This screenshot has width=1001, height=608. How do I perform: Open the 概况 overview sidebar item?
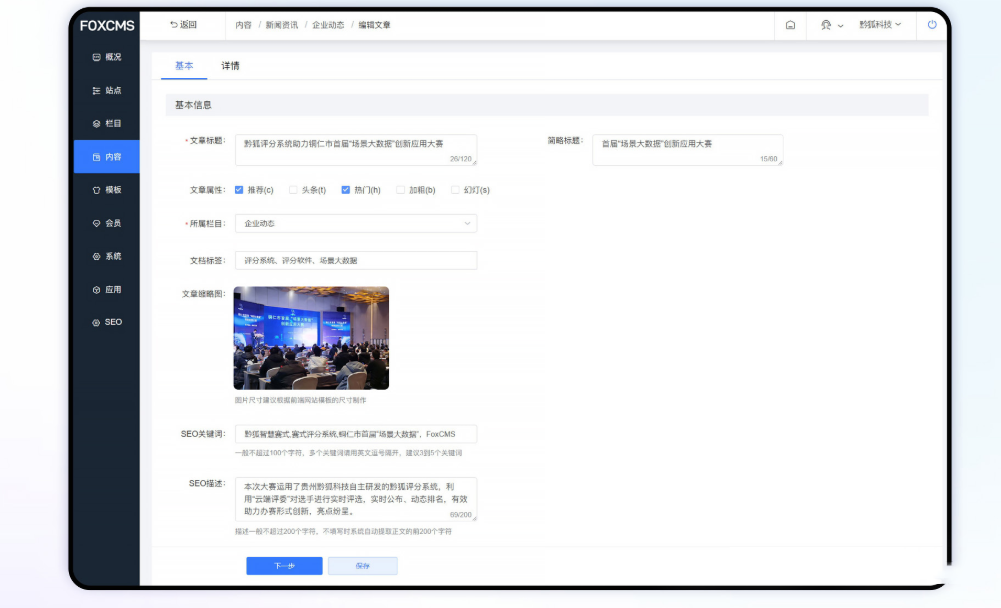point(106,57)
